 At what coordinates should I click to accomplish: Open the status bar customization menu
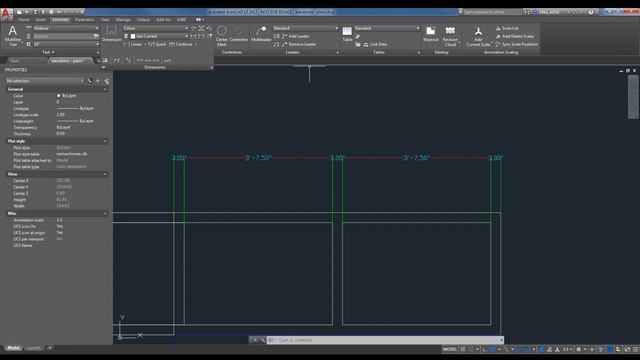[x=636, y=349]
